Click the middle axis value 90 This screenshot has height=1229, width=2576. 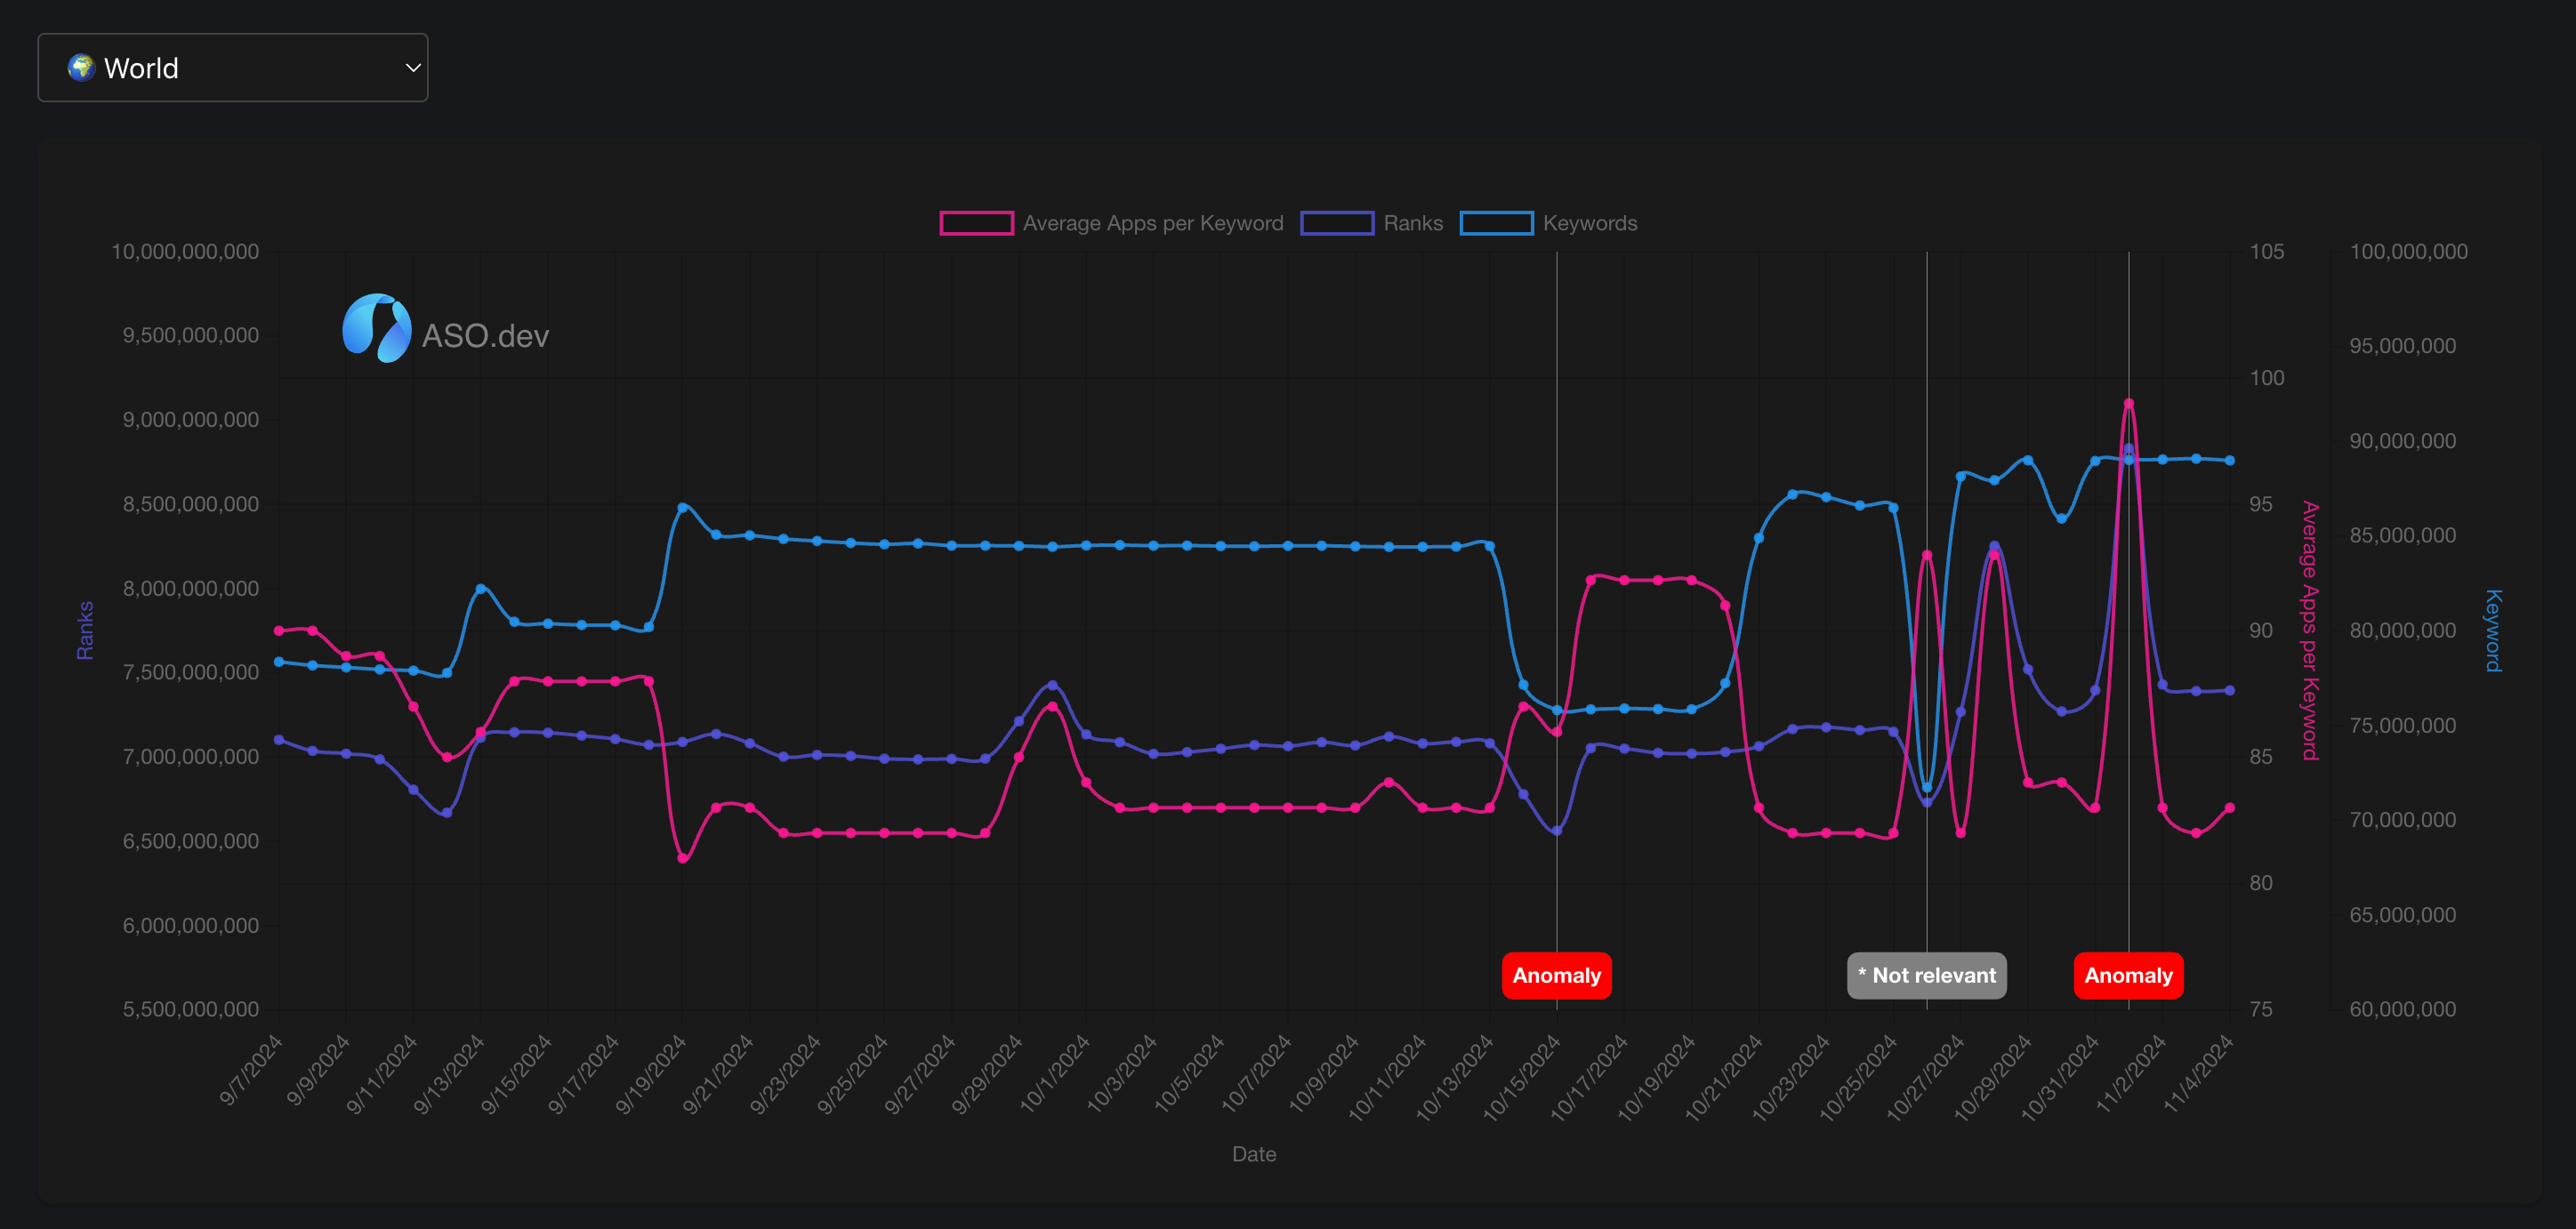2261,631
